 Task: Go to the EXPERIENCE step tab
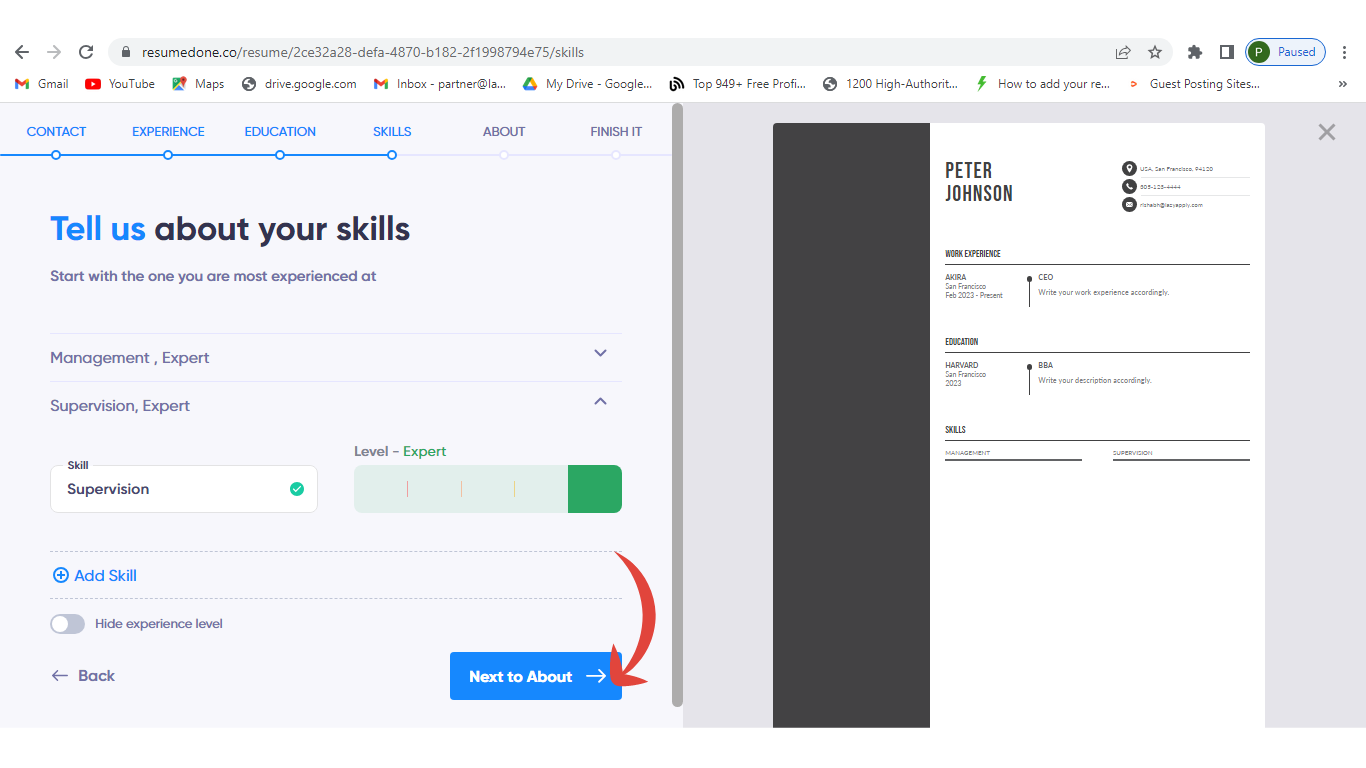click(x=168, y=132)
